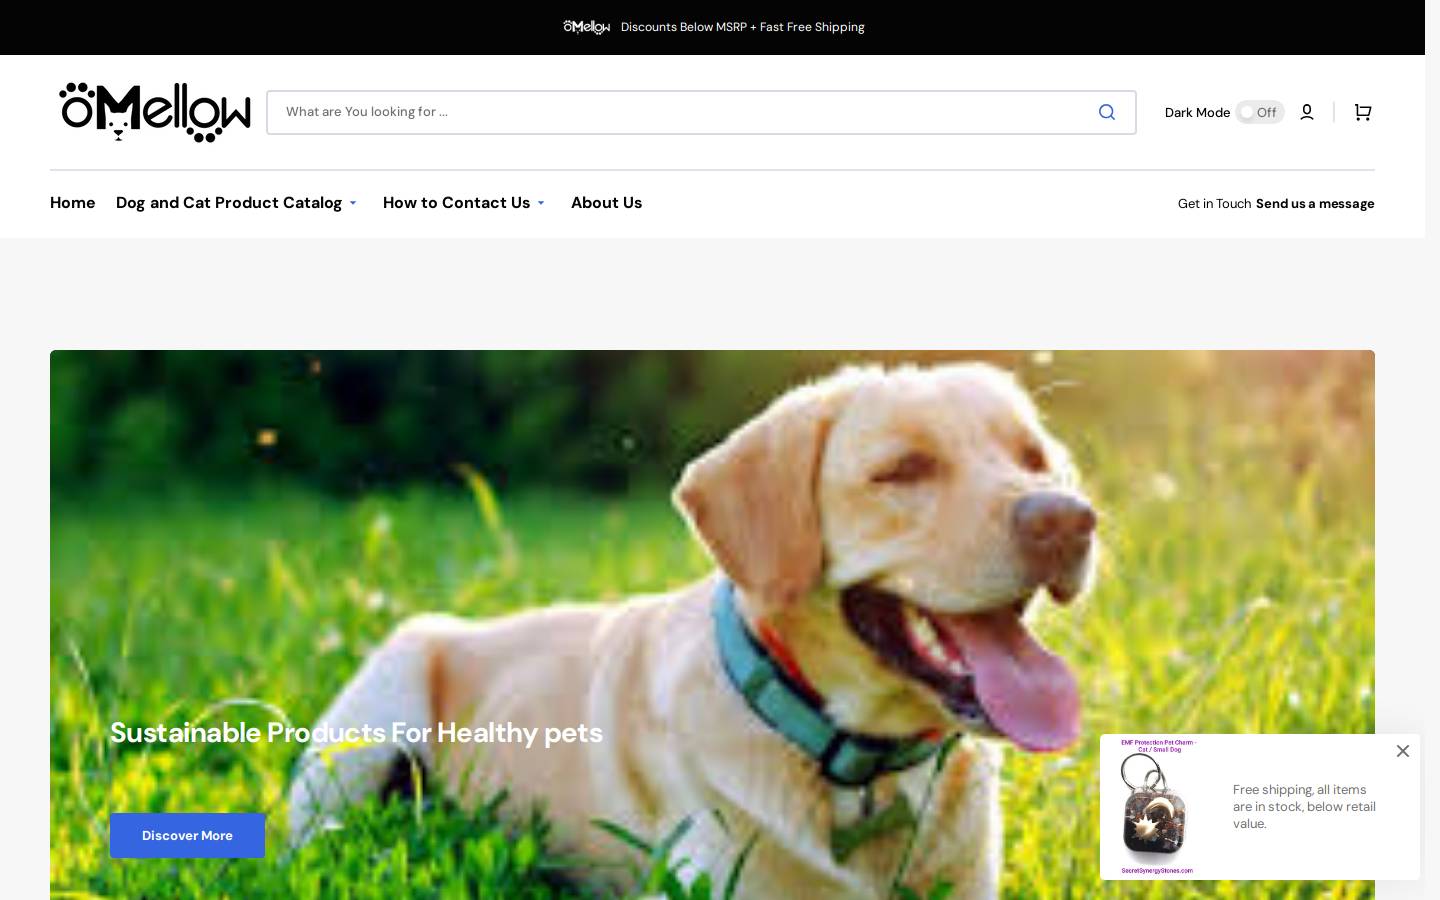Click Send us a message link

[1315, 203]
